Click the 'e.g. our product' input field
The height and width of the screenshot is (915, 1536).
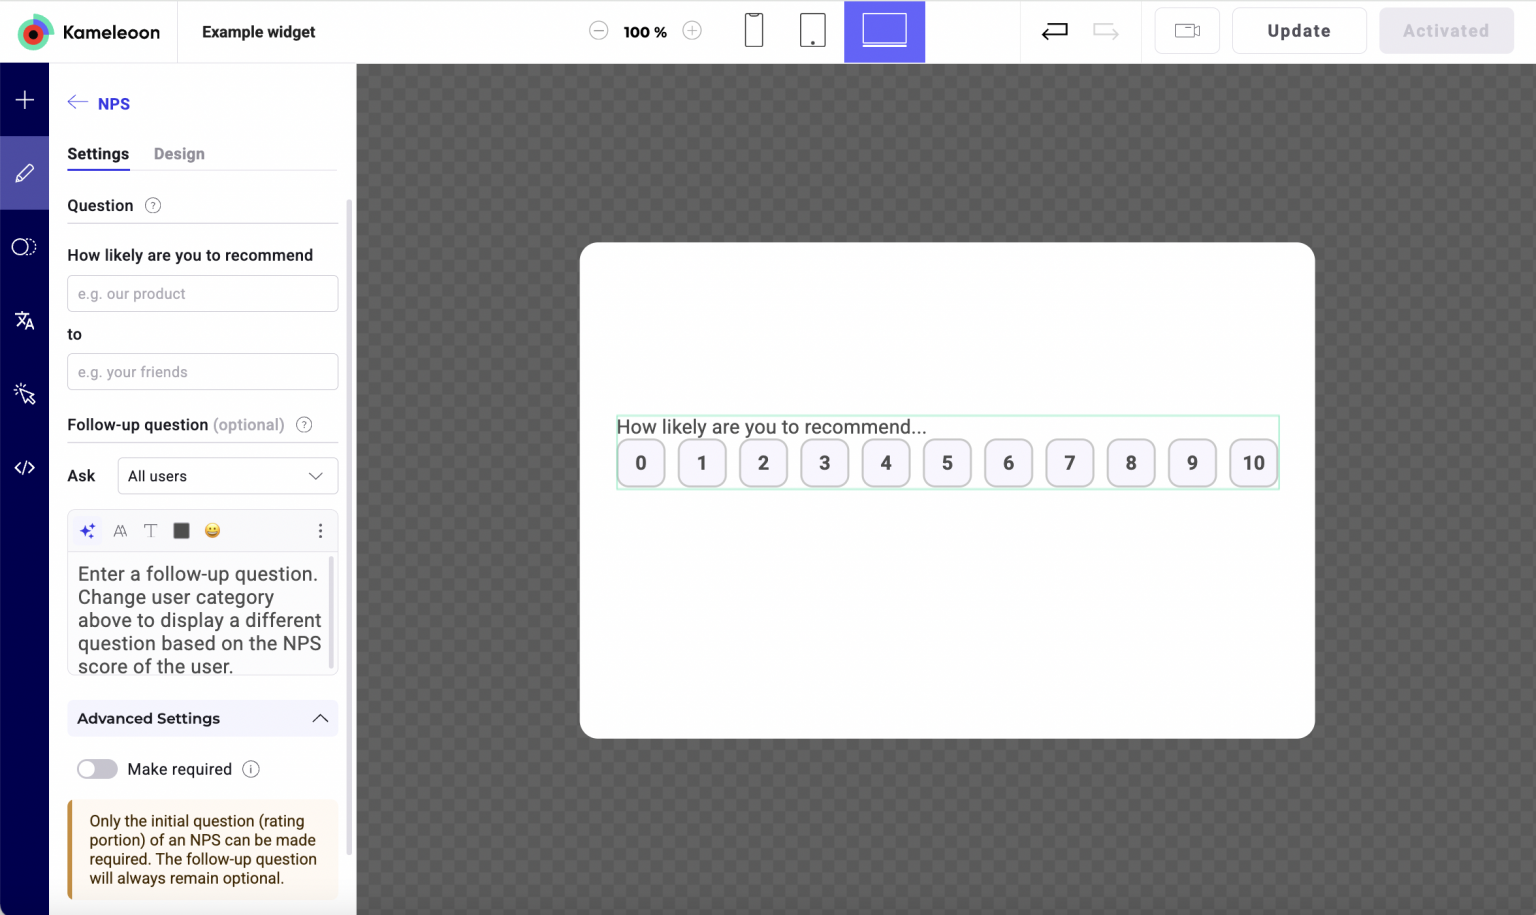202,294
